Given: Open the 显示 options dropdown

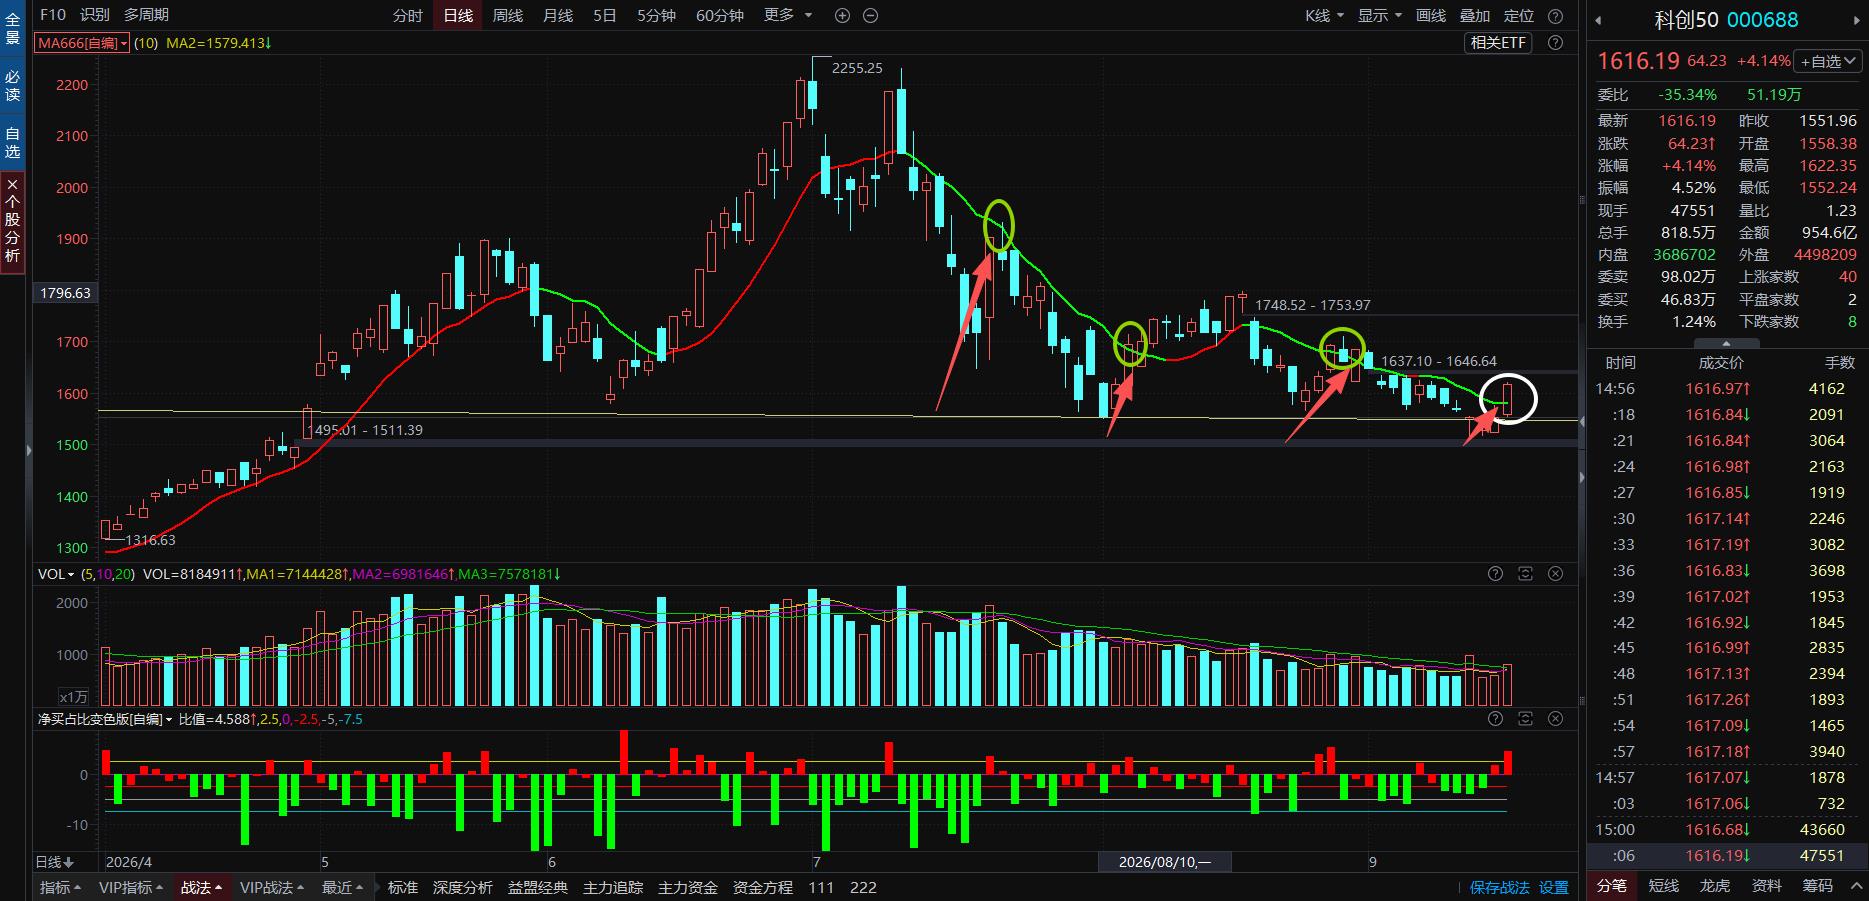Looking at the screenshot, I should [1379, 16].
